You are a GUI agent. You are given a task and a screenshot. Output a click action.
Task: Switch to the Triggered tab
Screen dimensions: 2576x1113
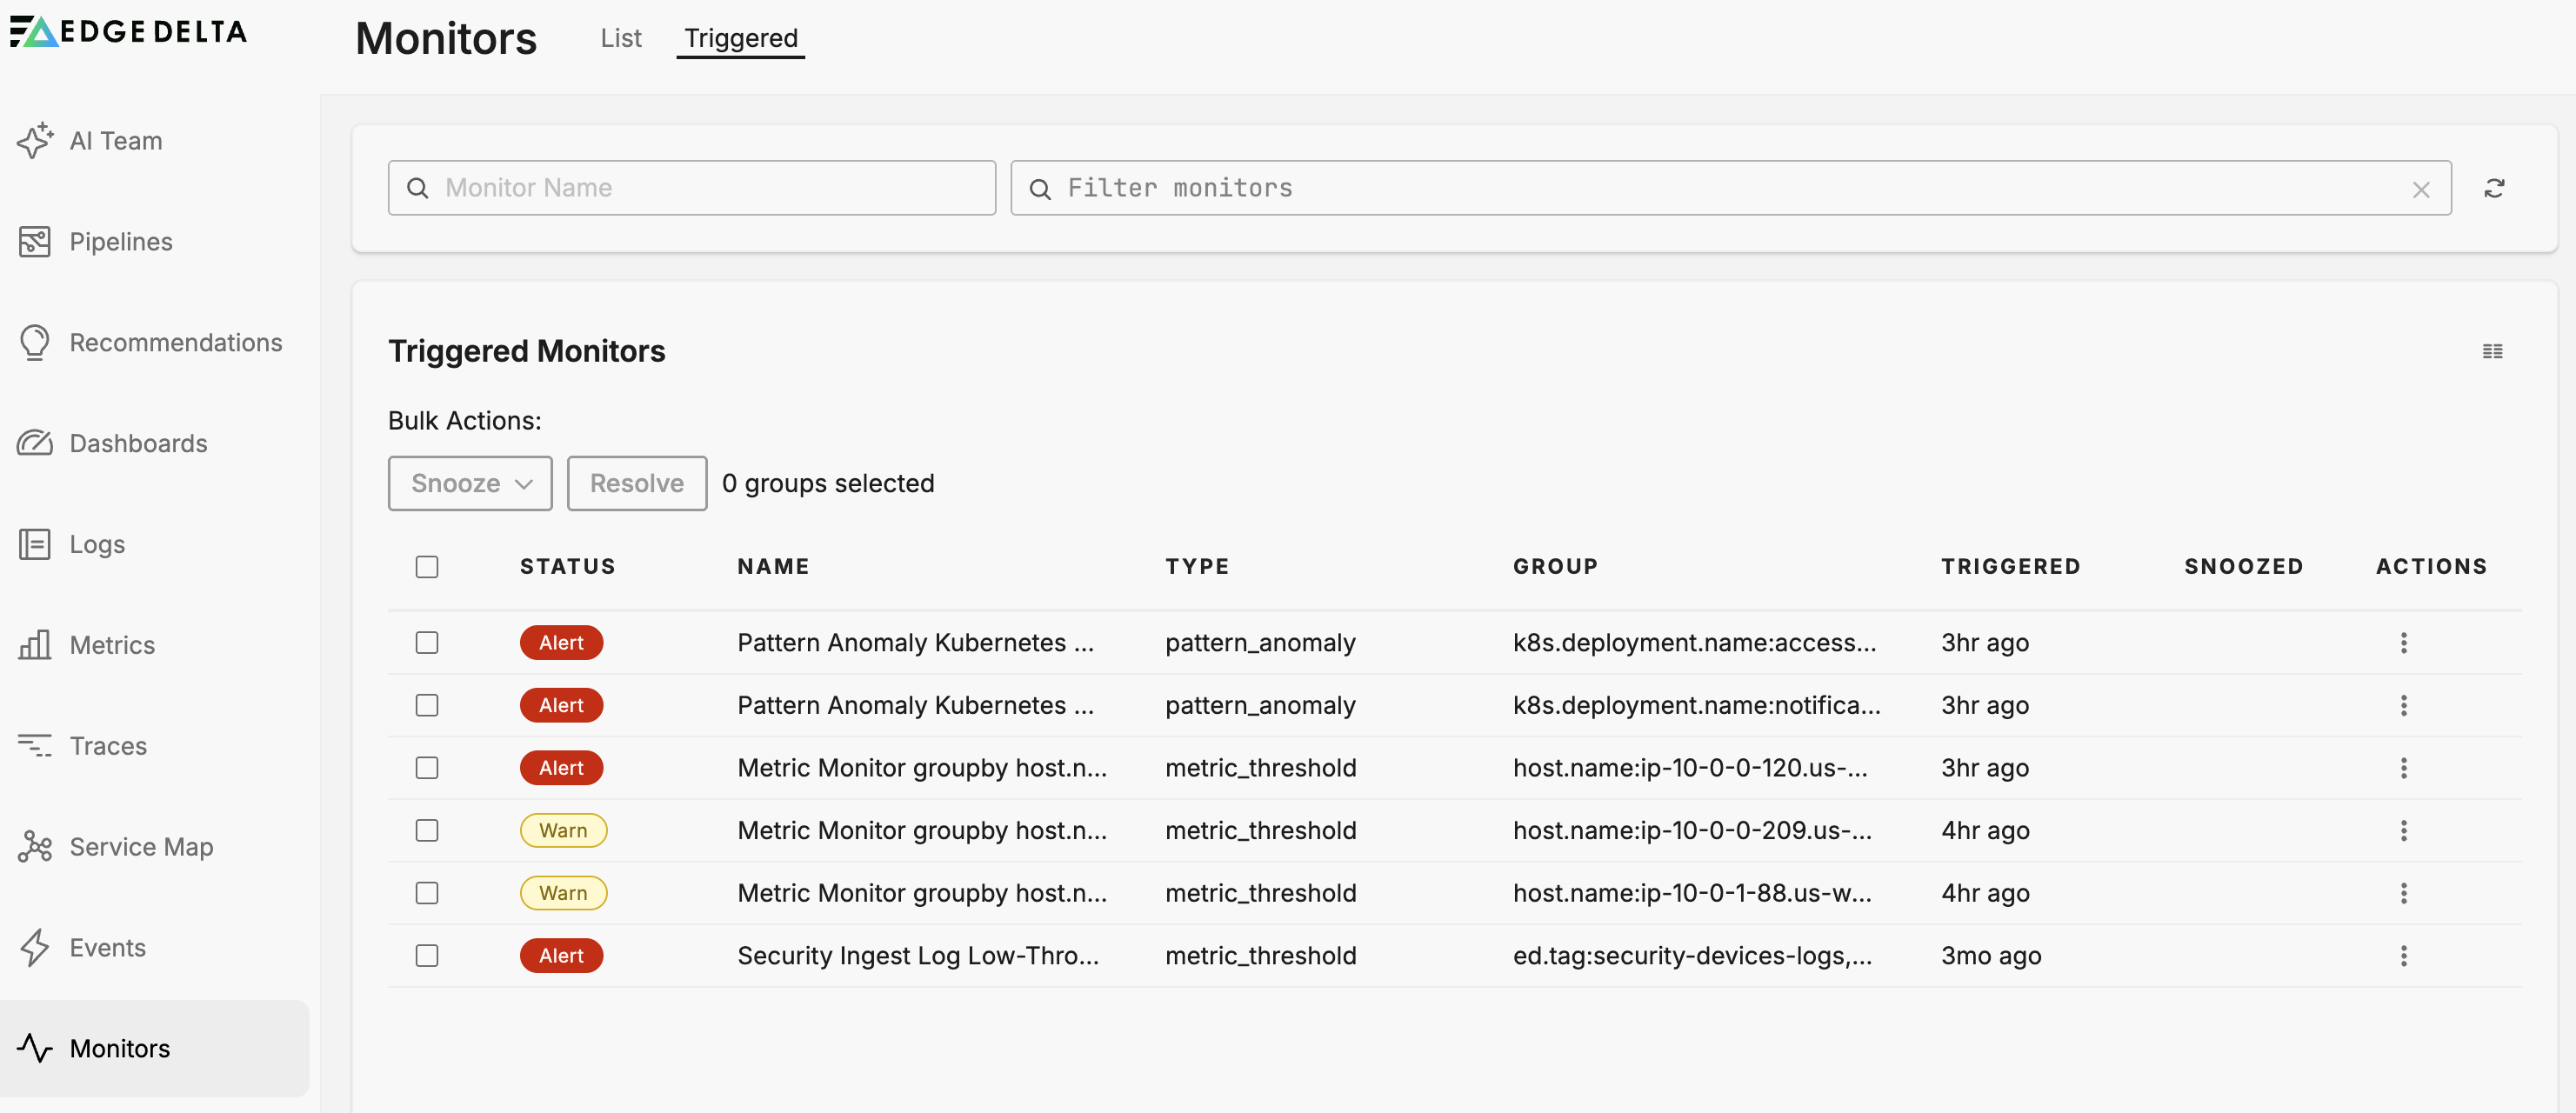pyautogui.click(x=740, y=38)
